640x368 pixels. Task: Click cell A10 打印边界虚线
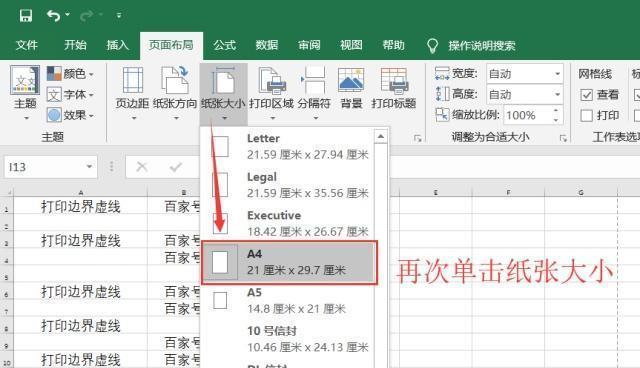pyautogui.click(x=80, y=360)
